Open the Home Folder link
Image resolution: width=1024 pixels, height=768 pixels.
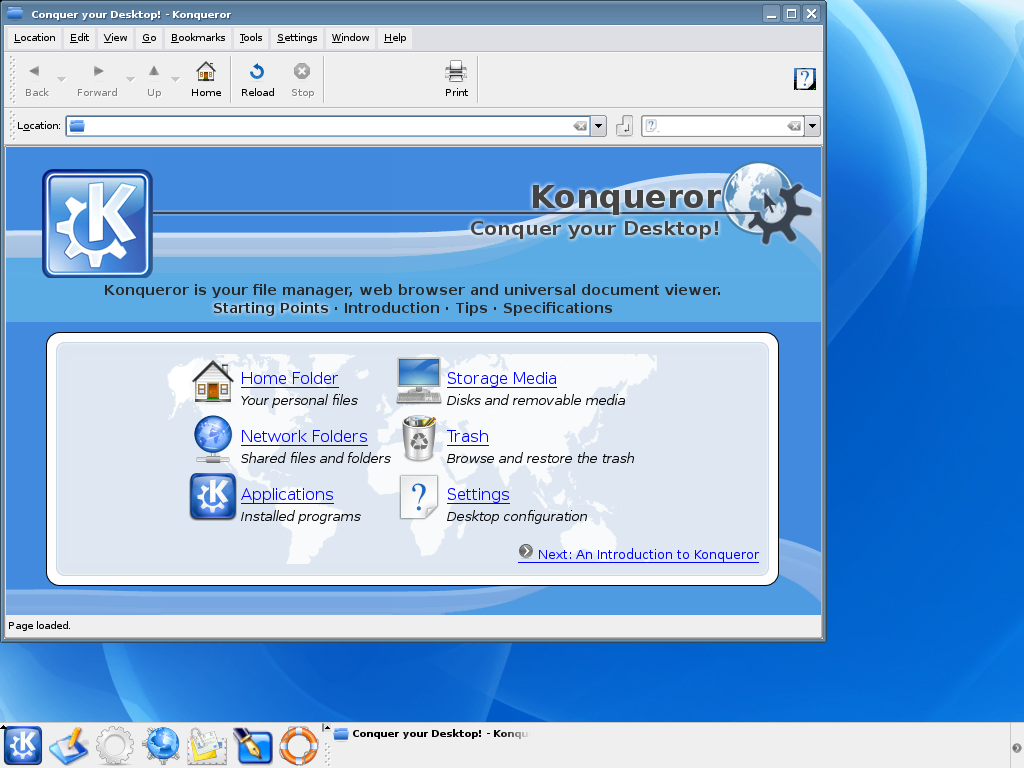[289, 378]
